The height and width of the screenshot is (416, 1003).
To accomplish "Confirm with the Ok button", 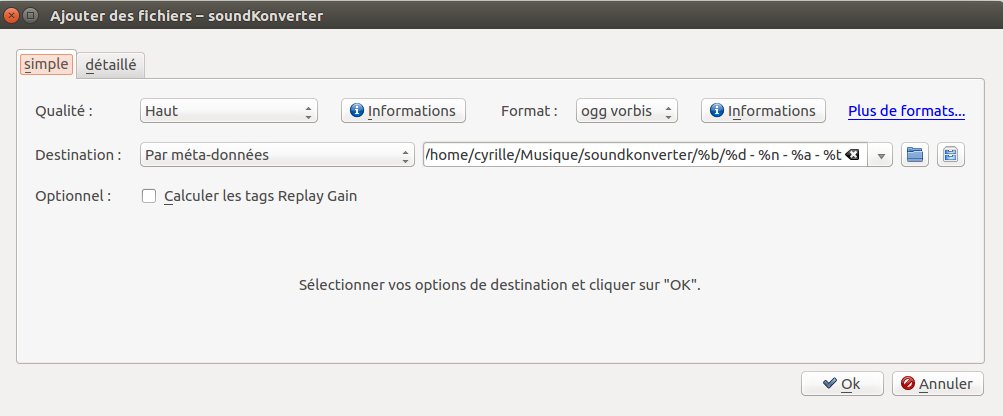I will (x=841, y=383).
